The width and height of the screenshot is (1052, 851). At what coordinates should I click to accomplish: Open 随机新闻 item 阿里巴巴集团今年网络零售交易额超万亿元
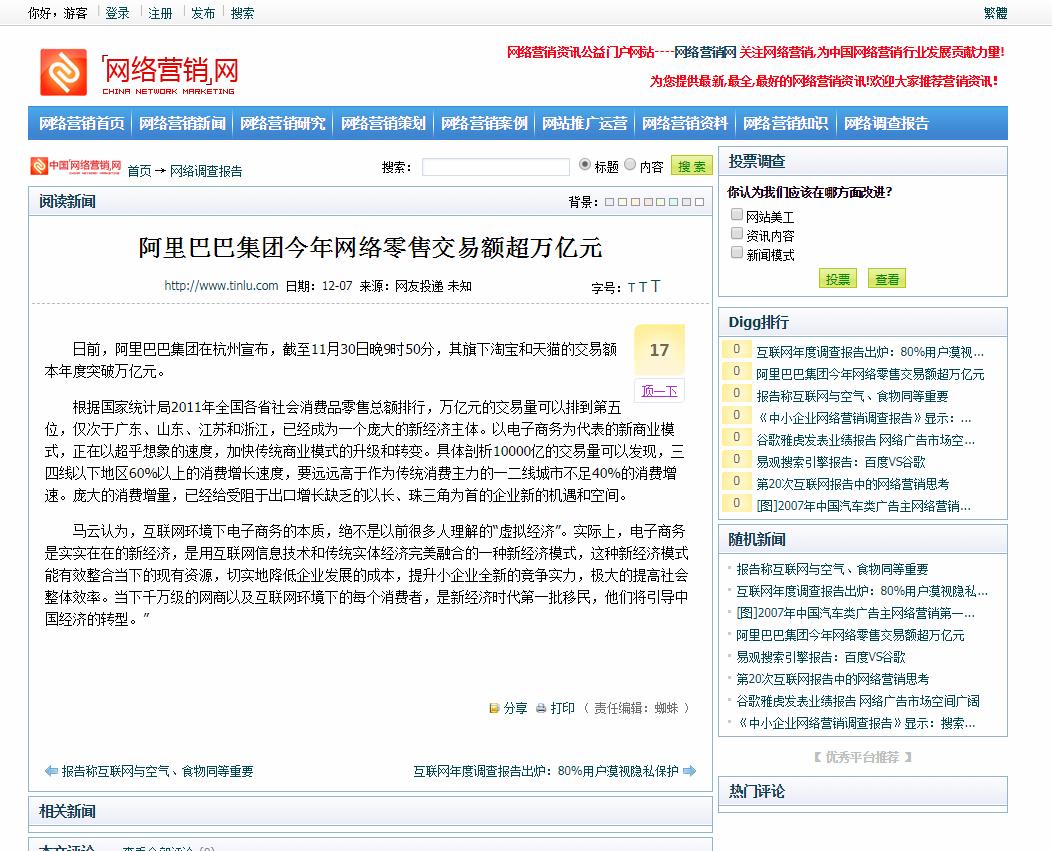(850, 635)
